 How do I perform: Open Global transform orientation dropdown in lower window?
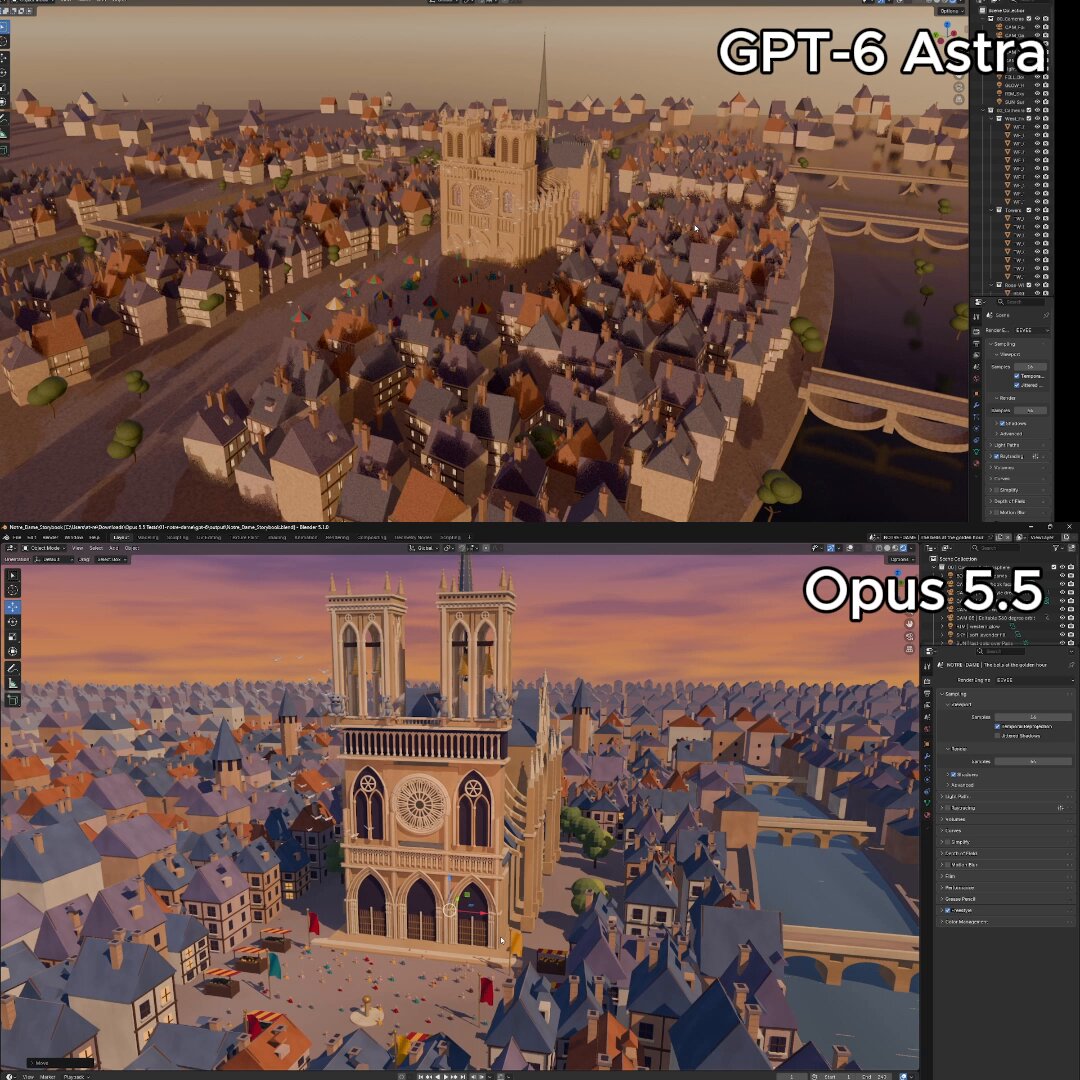coord(426,548)
